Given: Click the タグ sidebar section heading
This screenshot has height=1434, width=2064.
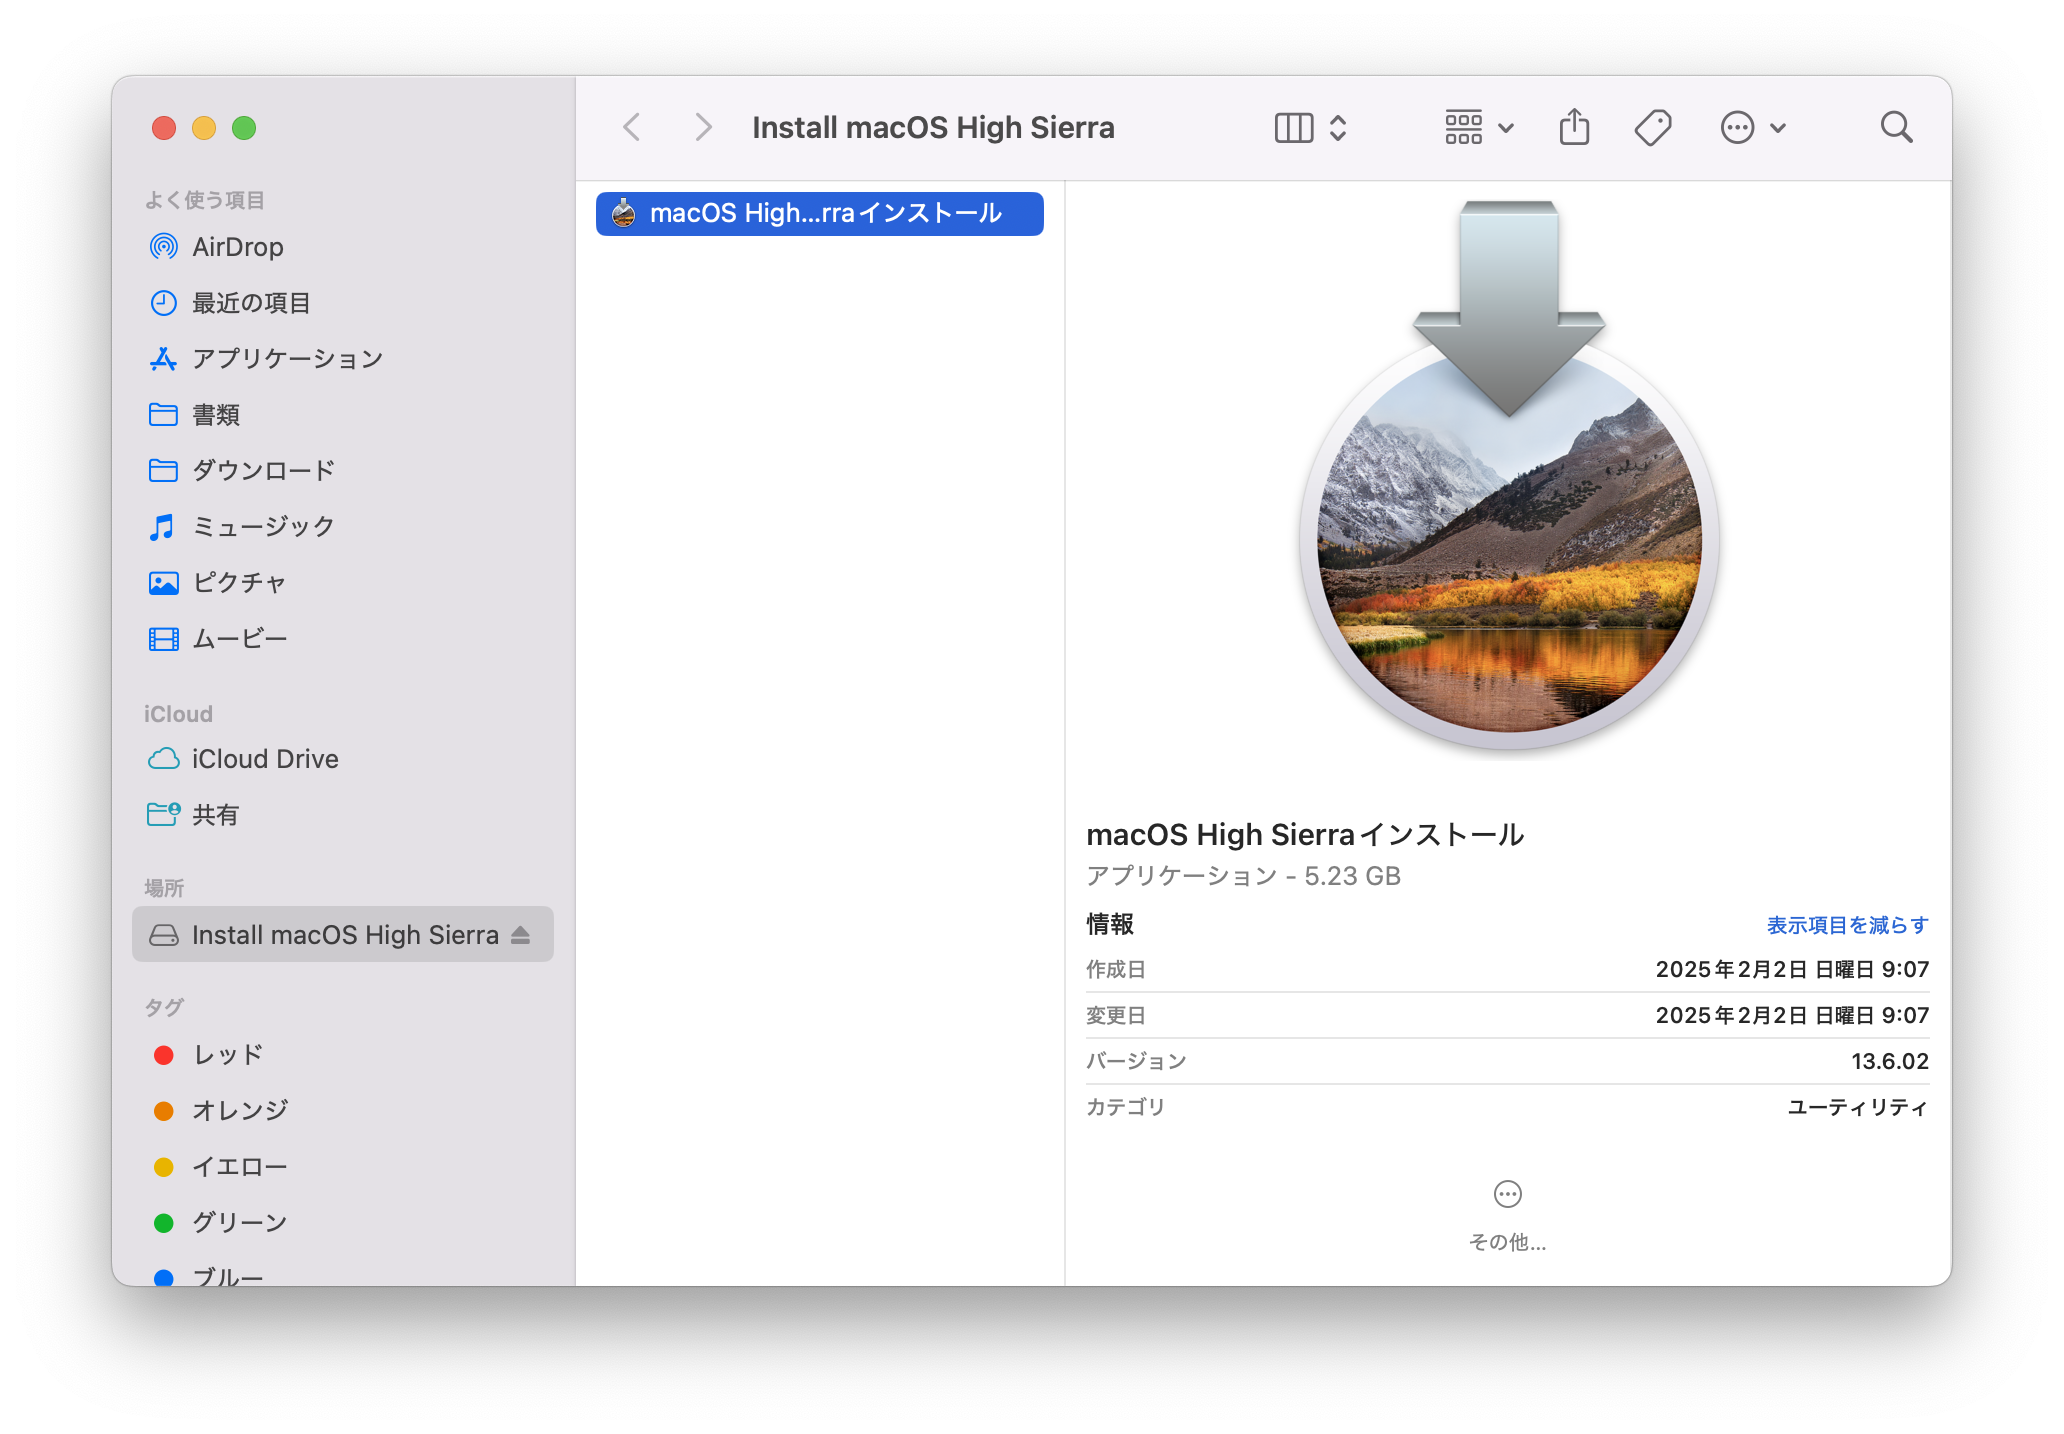Looking at the screenshot, I should 164,1007.
